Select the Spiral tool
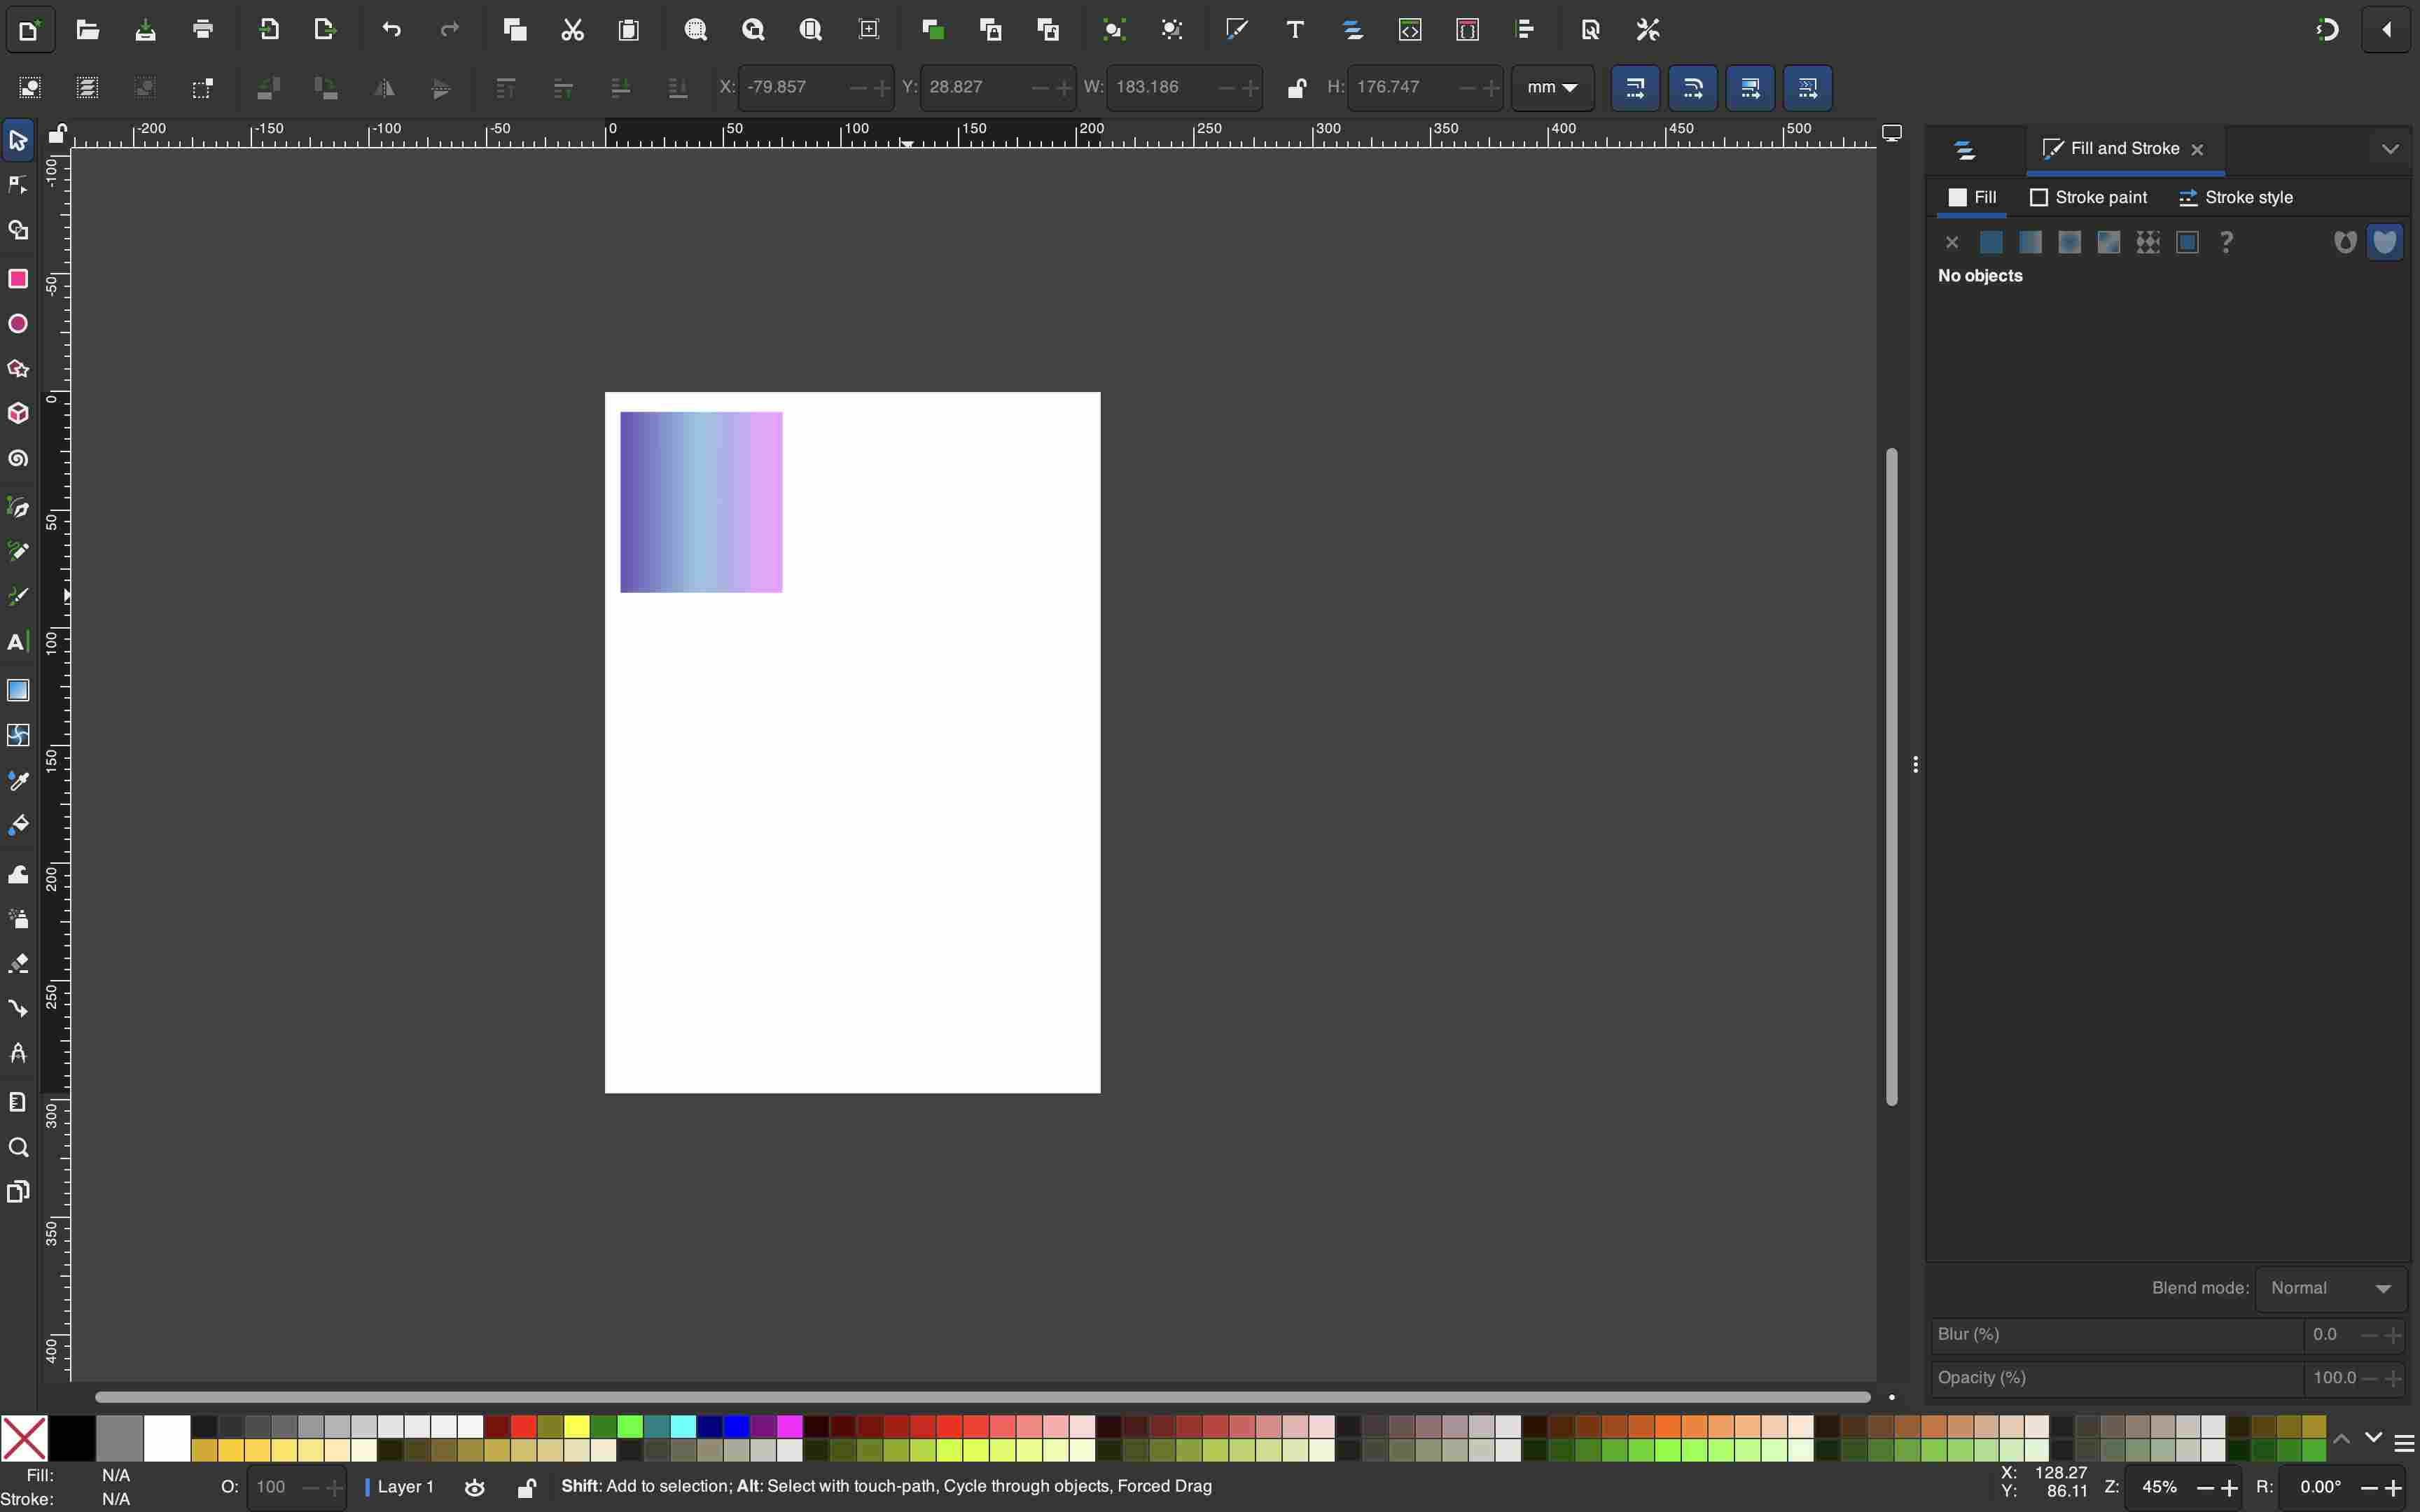The width and height of the screenshot is (2420, 1512). (x=18, y=459)
